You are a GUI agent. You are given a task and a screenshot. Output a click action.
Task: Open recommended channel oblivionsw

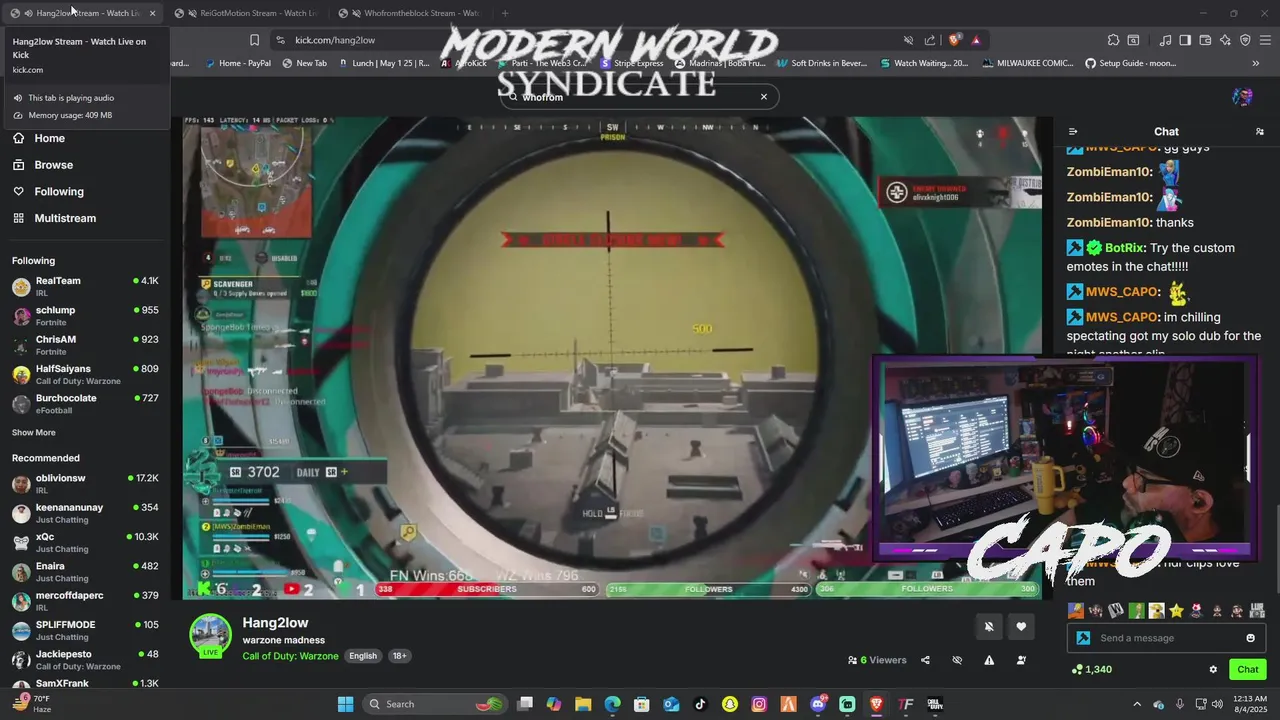pyautogui.click(x=85, y=484)
